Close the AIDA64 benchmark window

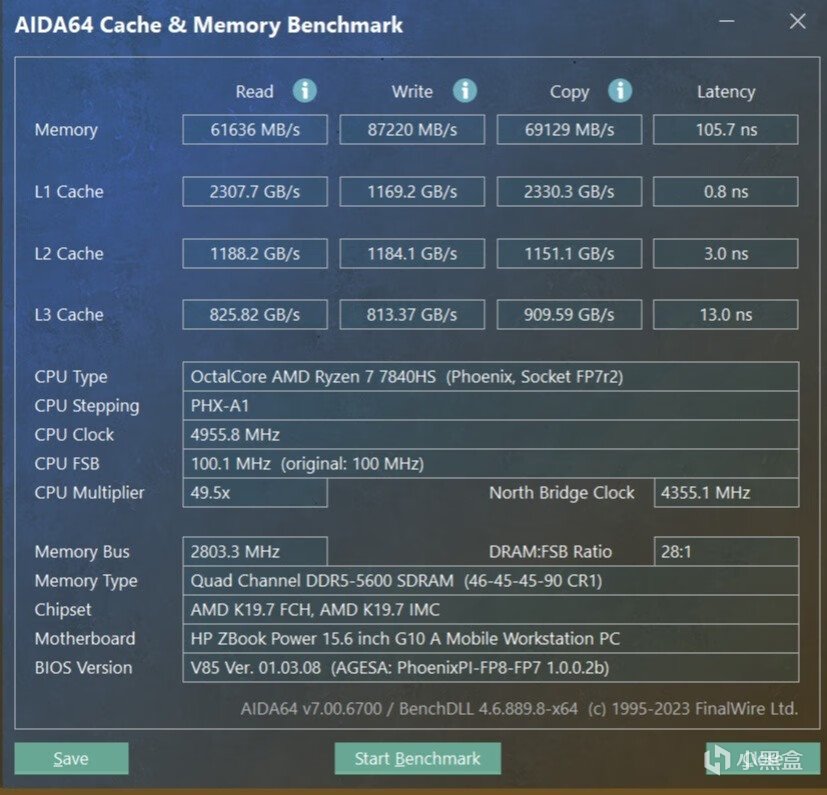click(797, 21)
